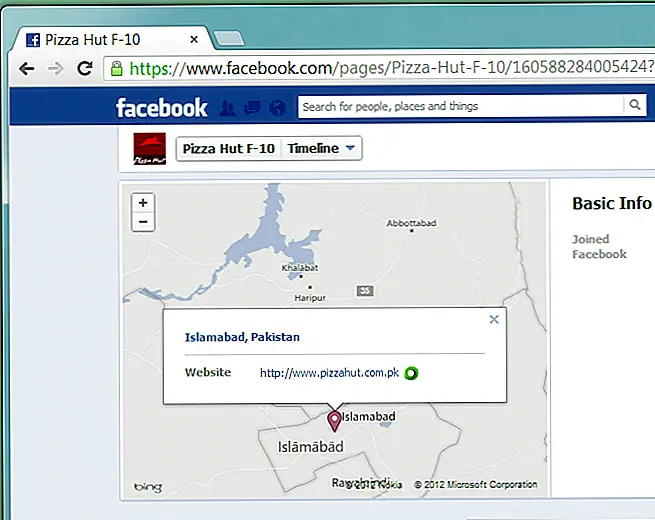The width and height of the screenshot is (655, 520).
Task: Click the red location pin on map
Action: (x=334, y=421)
